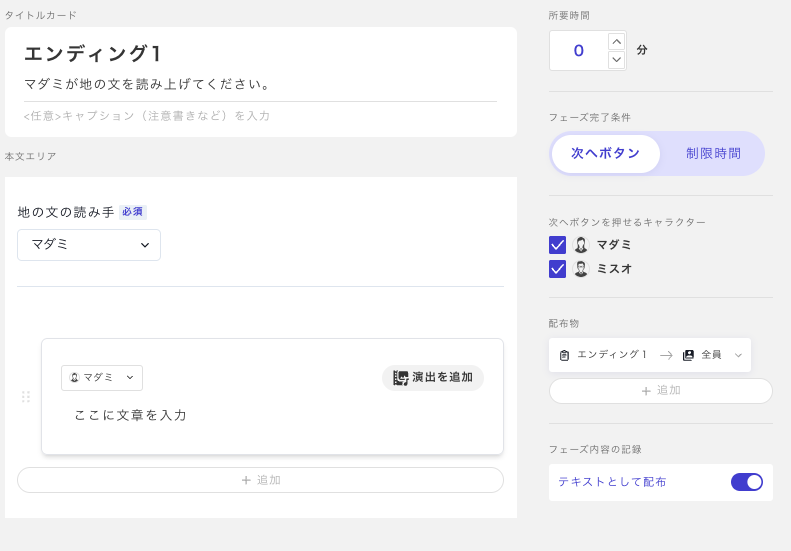Expand the 全員 distribution target dropdown

[x=738, y=355]
